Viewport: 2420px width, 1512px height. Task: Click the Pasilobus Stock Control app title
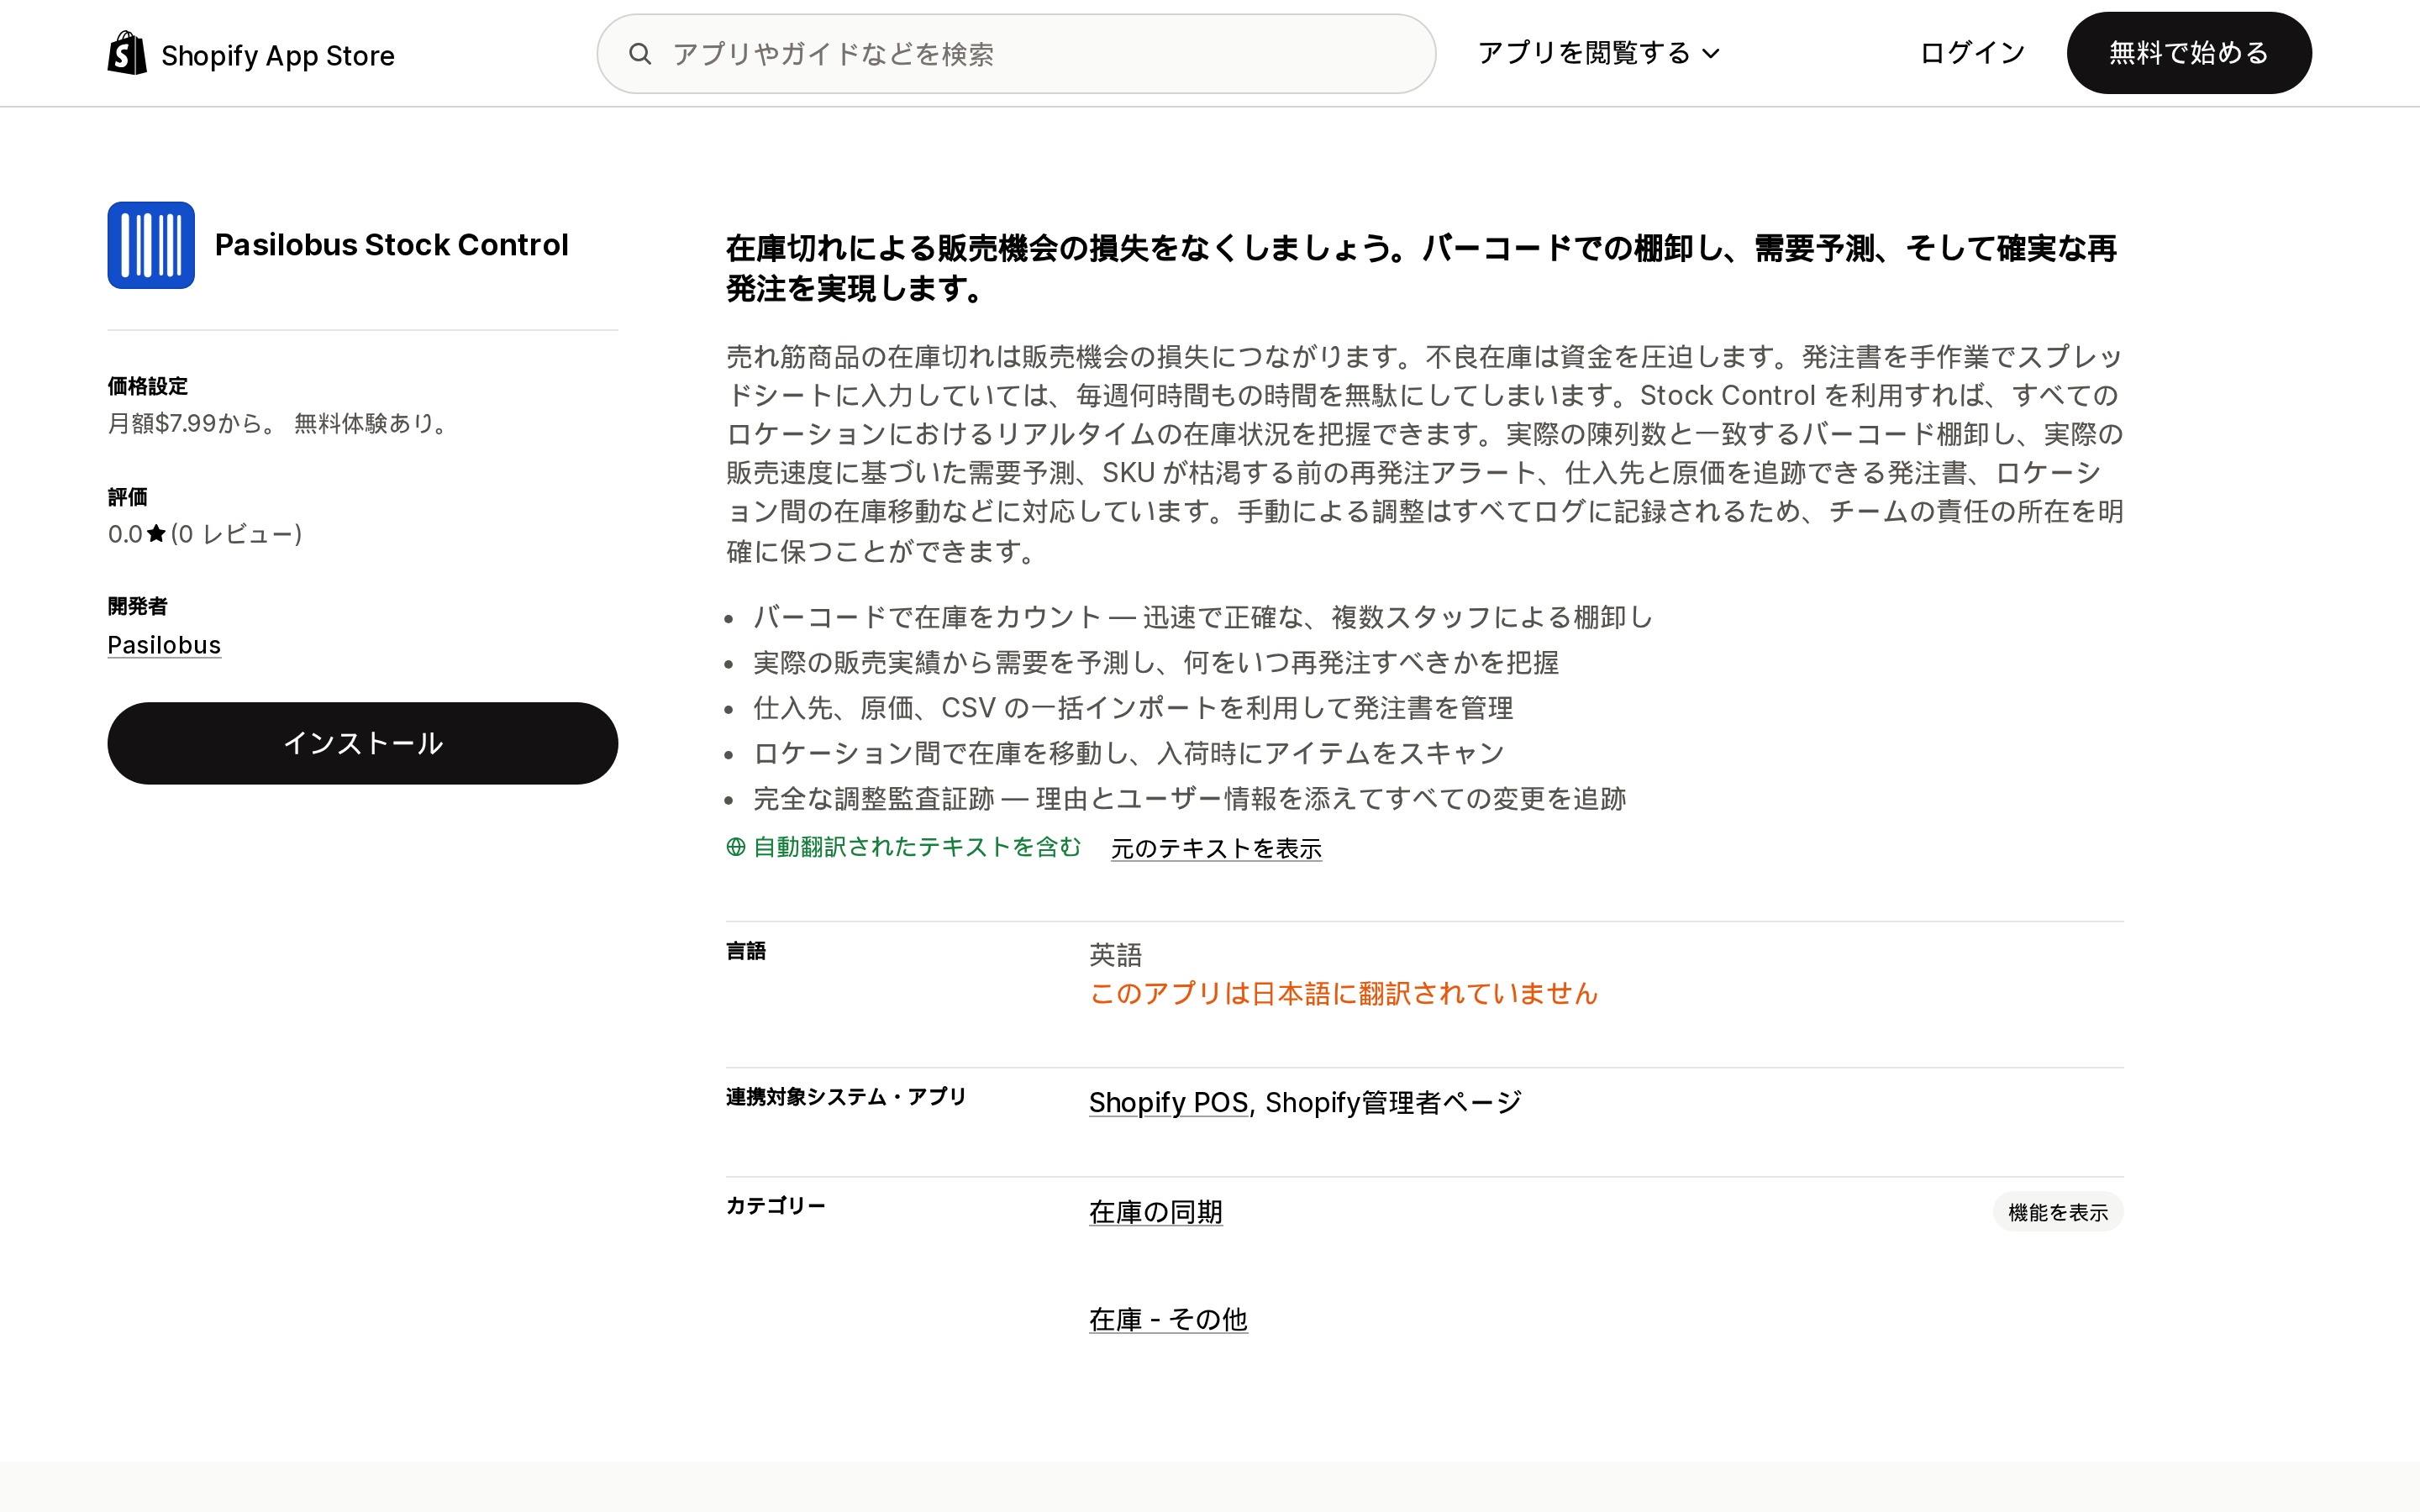pos(391,245)
